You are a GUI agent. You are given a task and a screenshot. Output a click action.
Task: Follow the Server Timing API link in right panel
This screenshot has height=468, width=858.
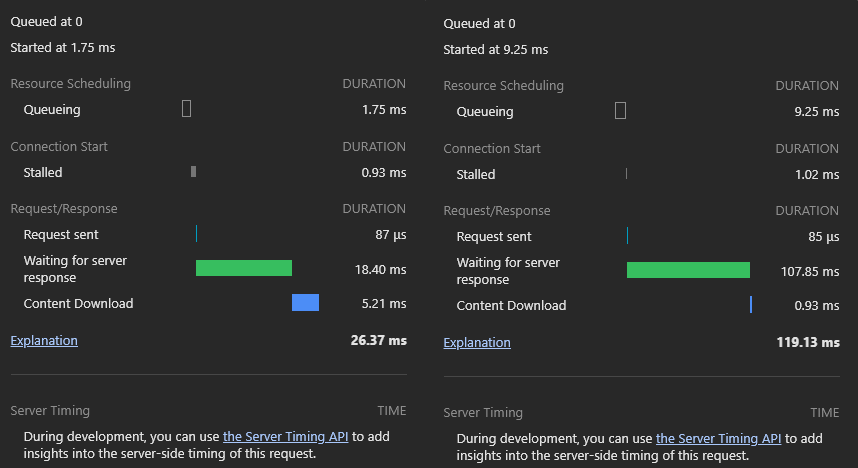718,438
